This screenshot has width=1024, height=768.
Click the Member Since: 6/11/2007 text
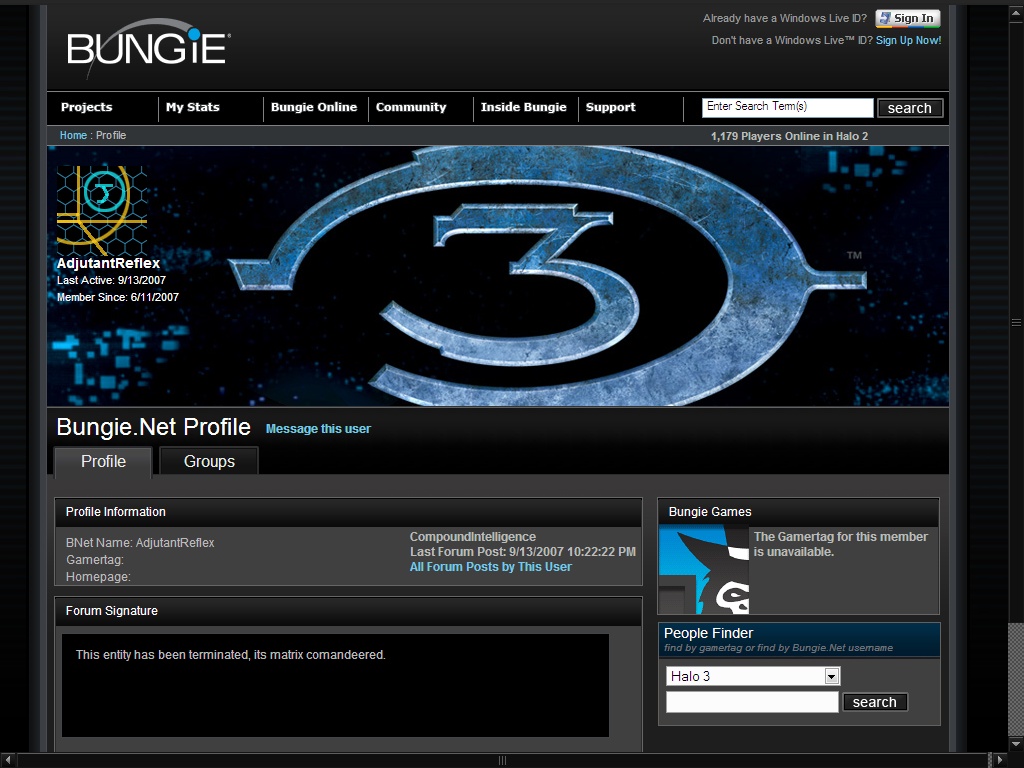[x=118, y=297]
